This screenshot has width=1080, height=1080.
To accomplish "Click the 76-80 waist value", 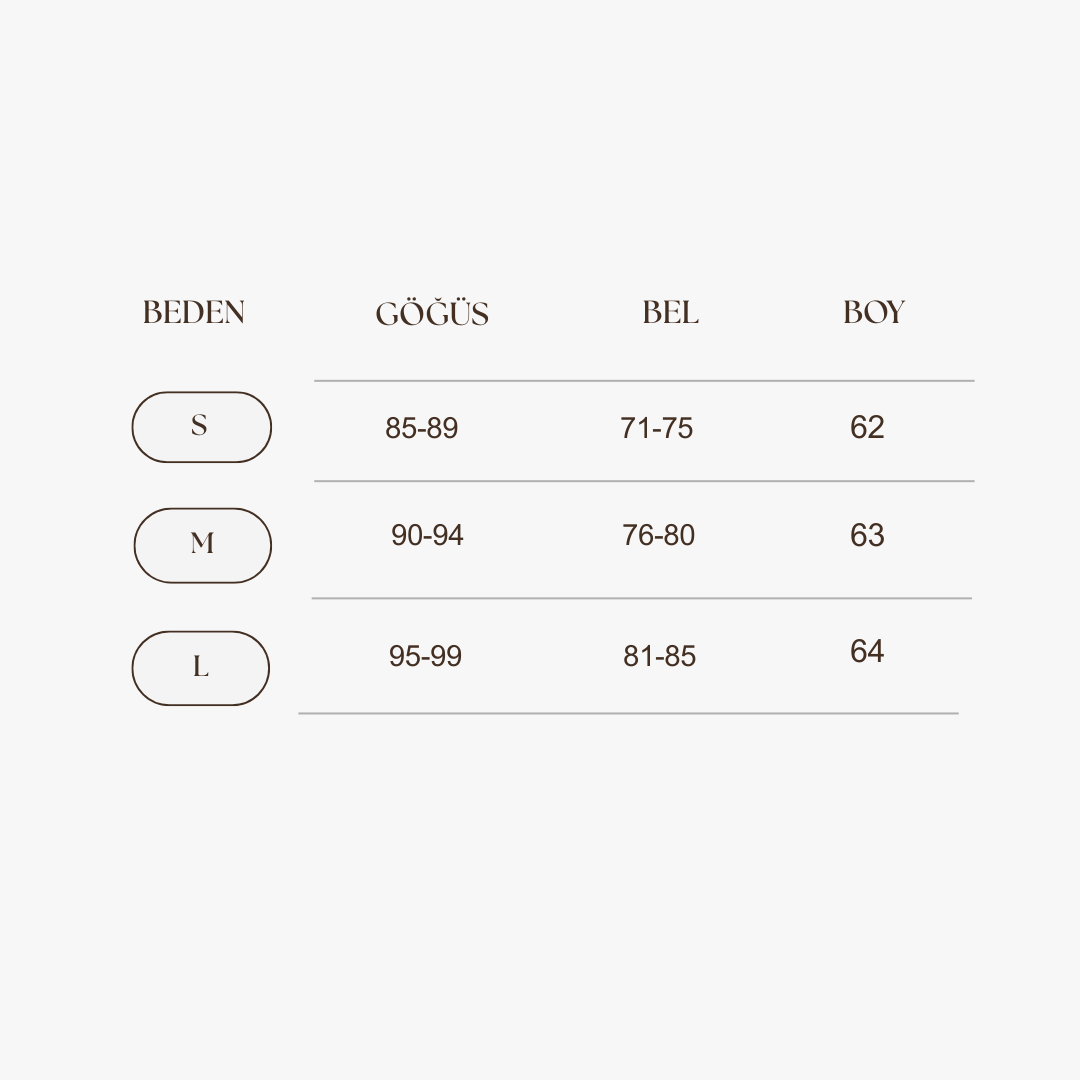I will pyautogui.click(x=658, y=535).
